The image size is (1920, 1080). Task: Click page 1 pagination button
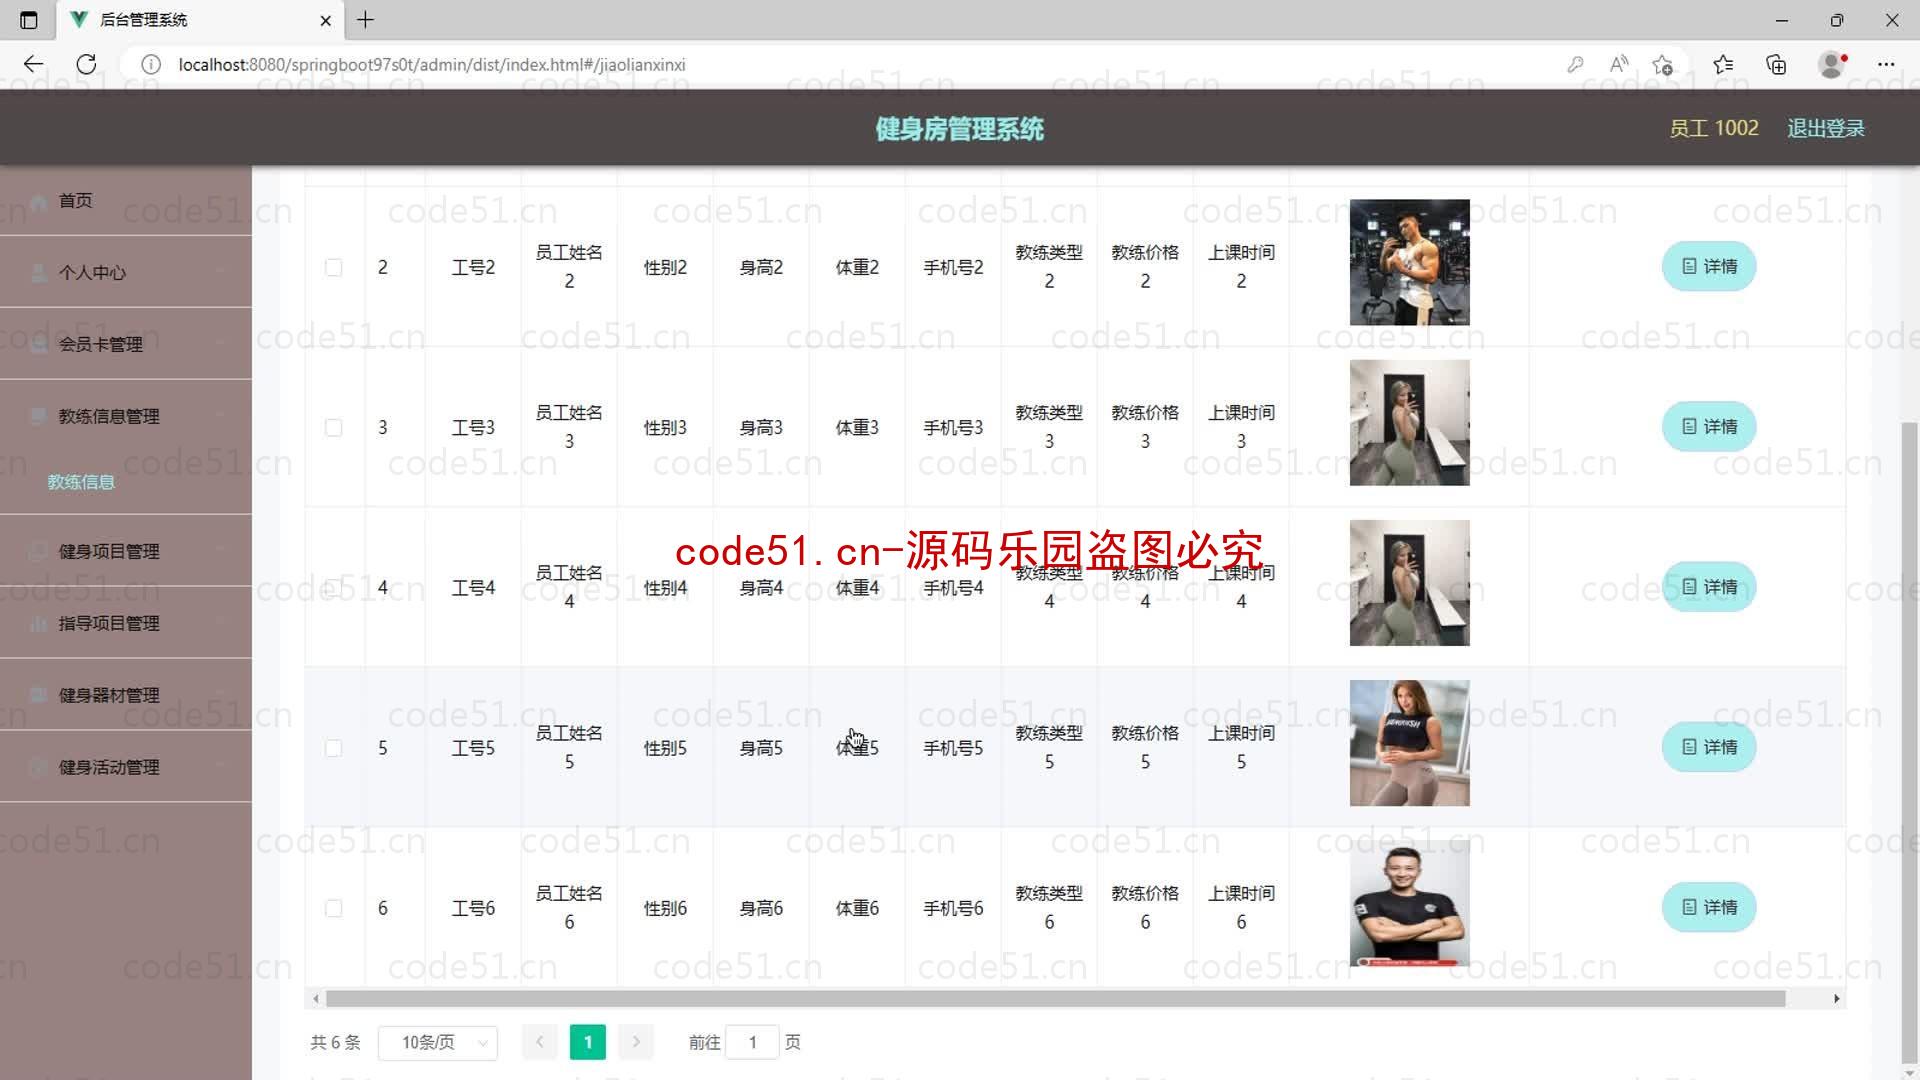tap(587, 1042)
